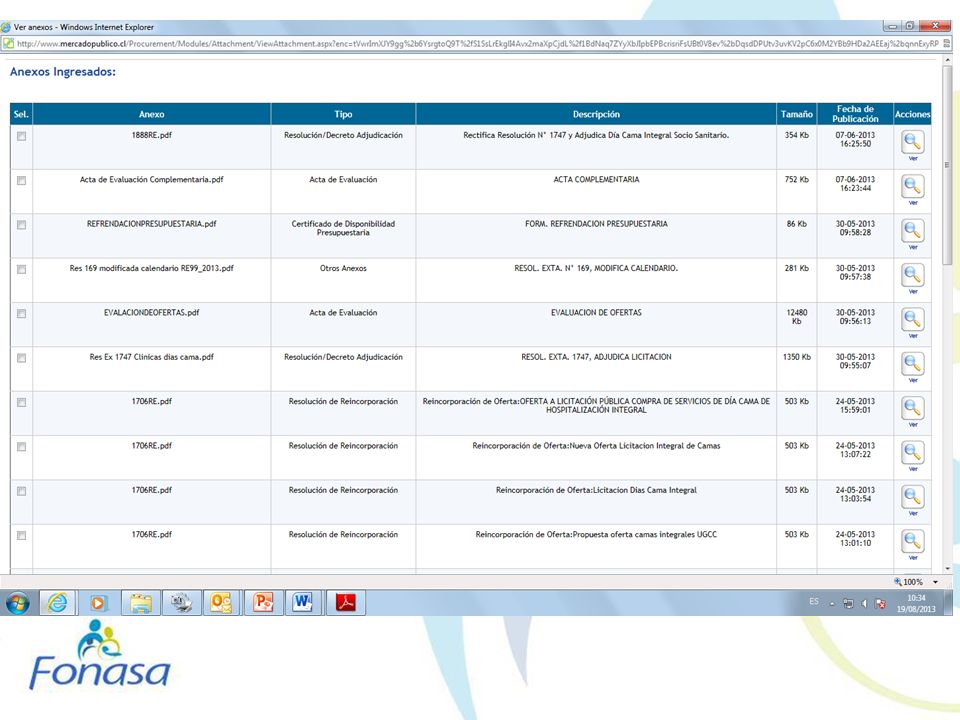This screenshot has width=960, height=720.
Task: Select checkbox for 1706RE.pdf 13:01:10 row
Action: [21, 536]
